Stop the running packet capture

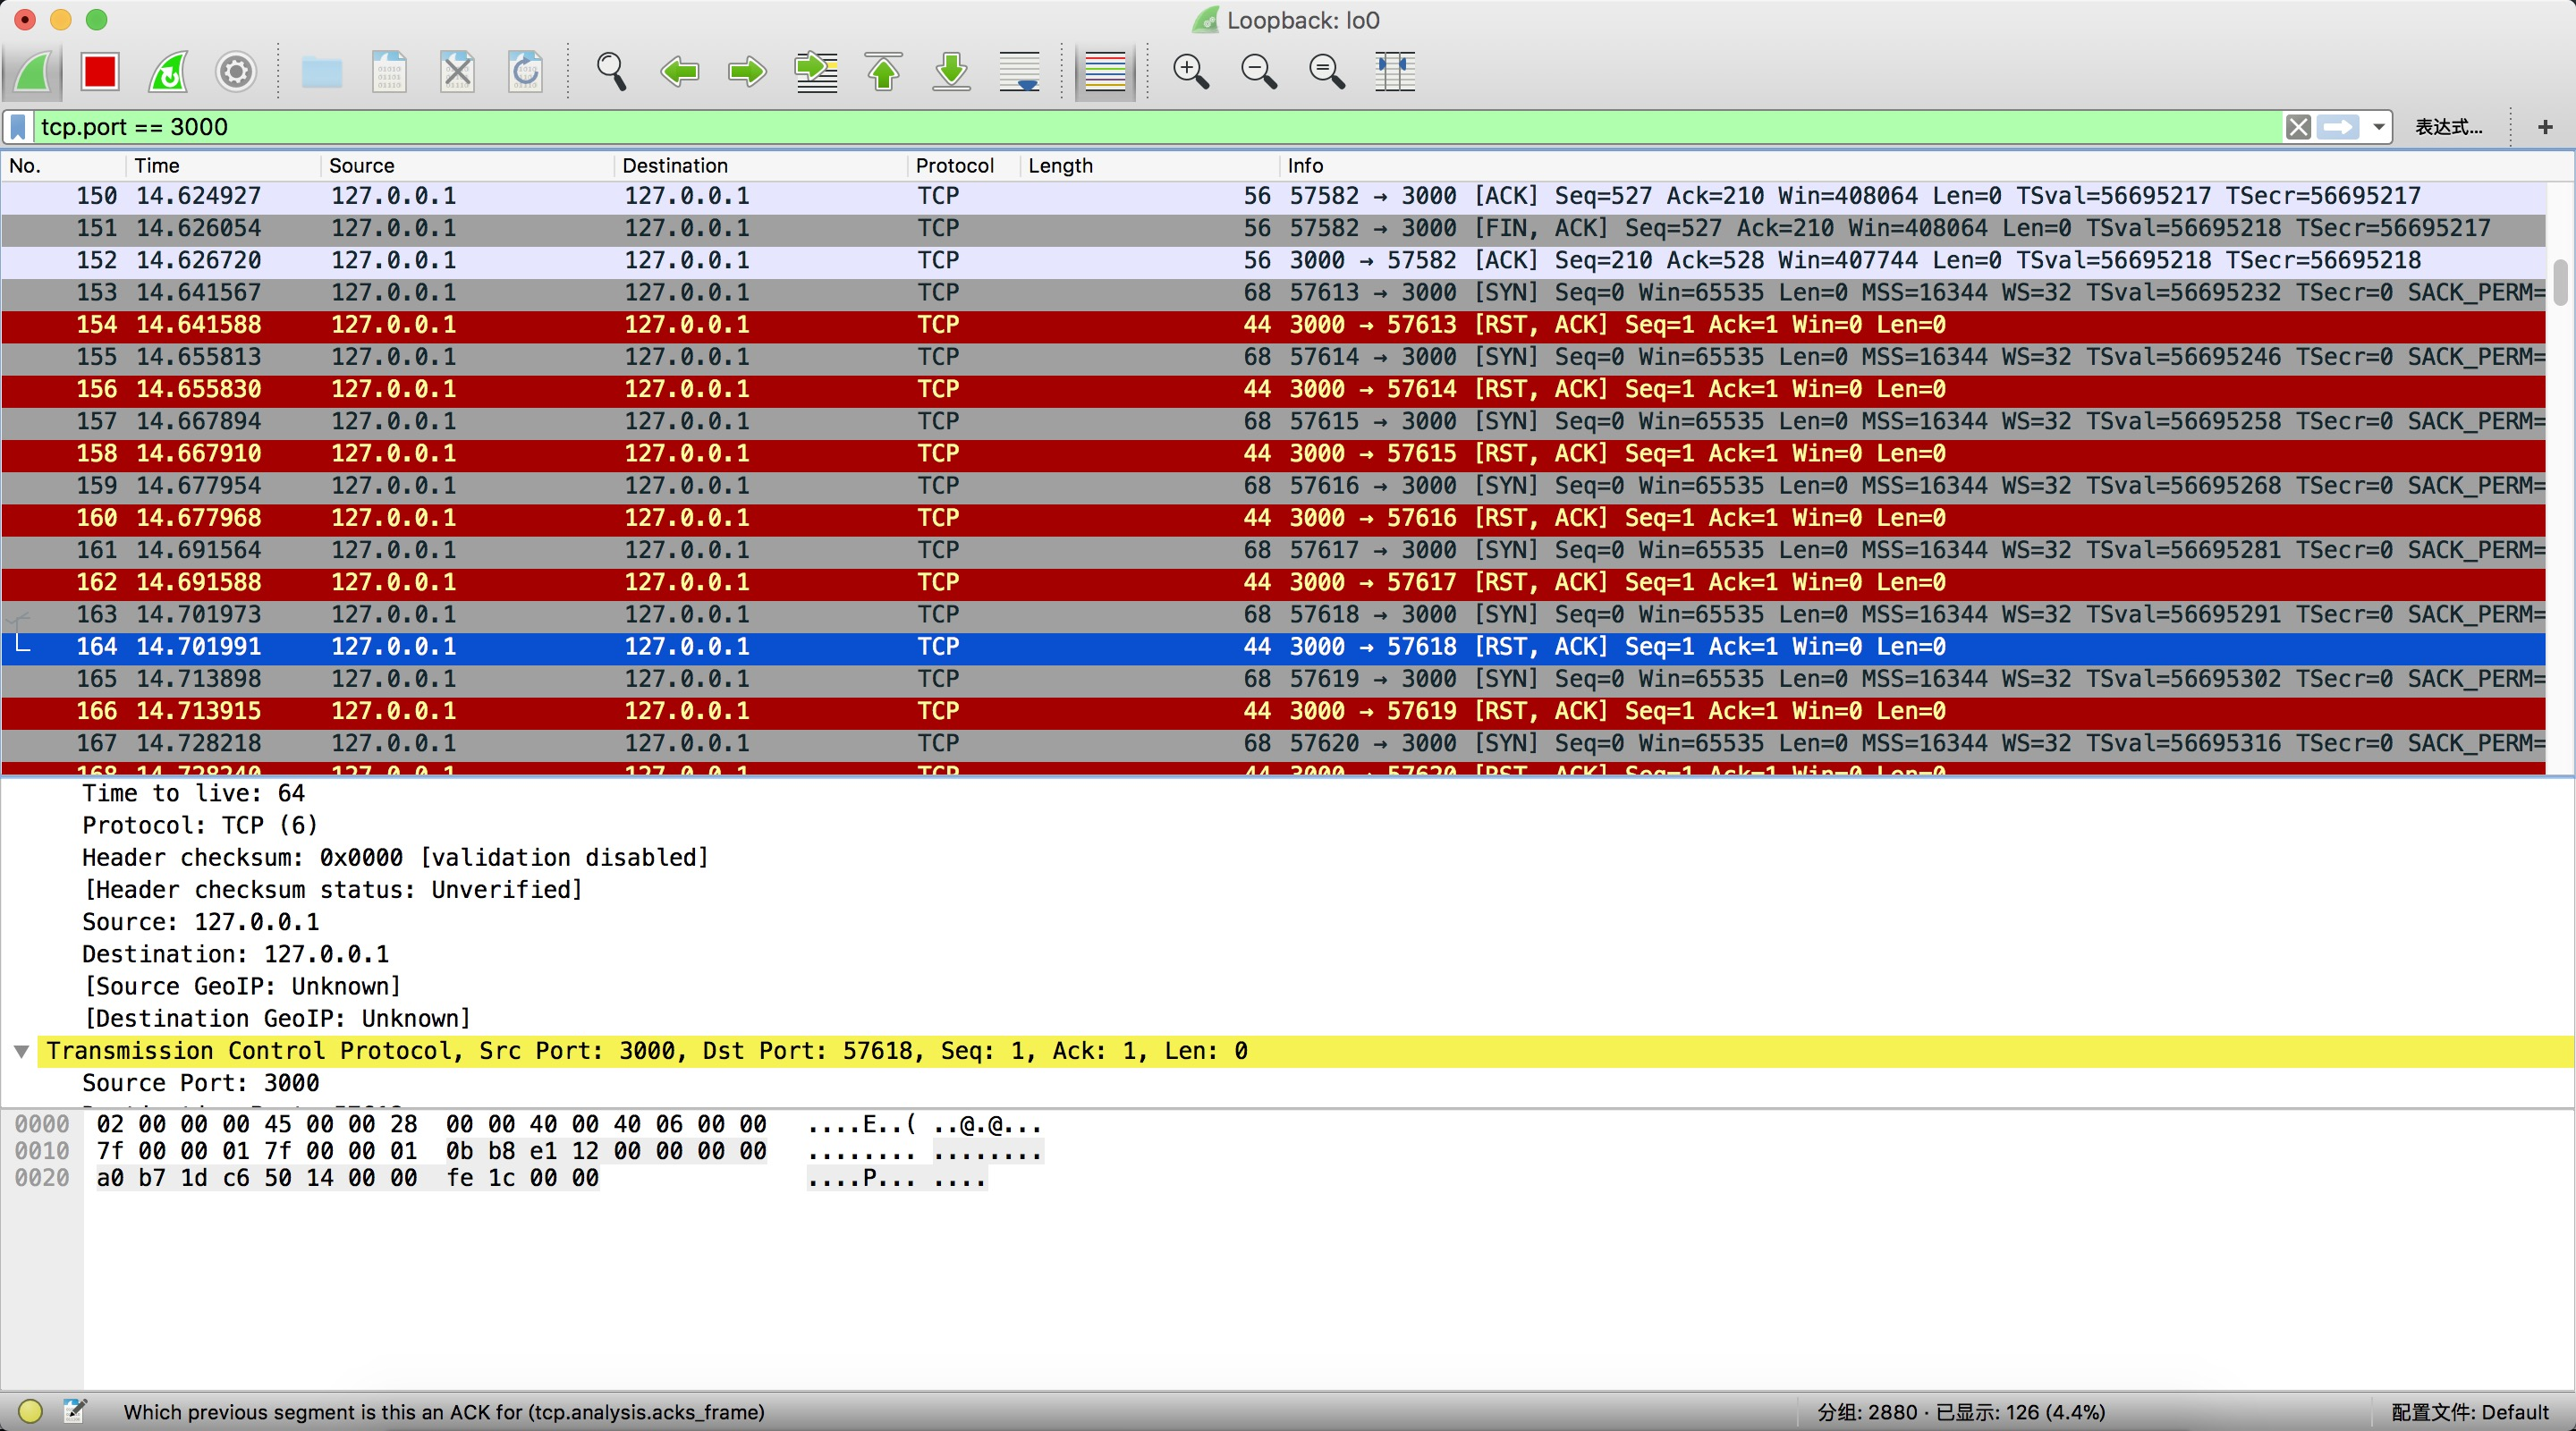tap(100, 72)
